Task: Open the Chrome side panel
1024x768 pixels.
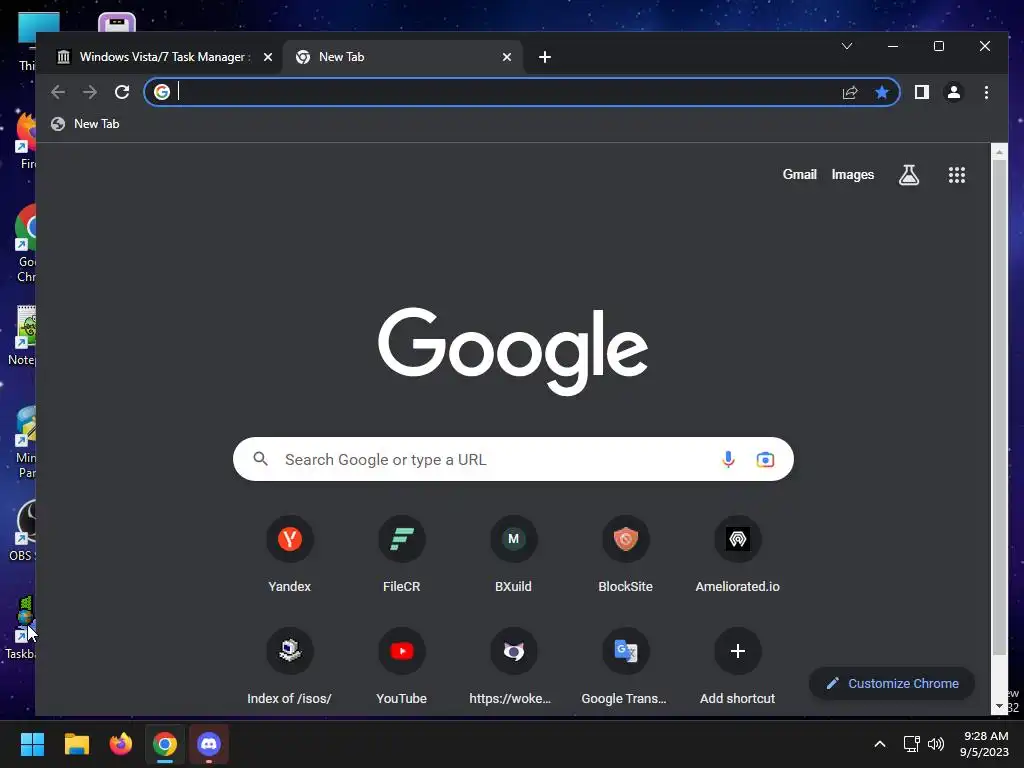Action: click(x=921, y=92)
